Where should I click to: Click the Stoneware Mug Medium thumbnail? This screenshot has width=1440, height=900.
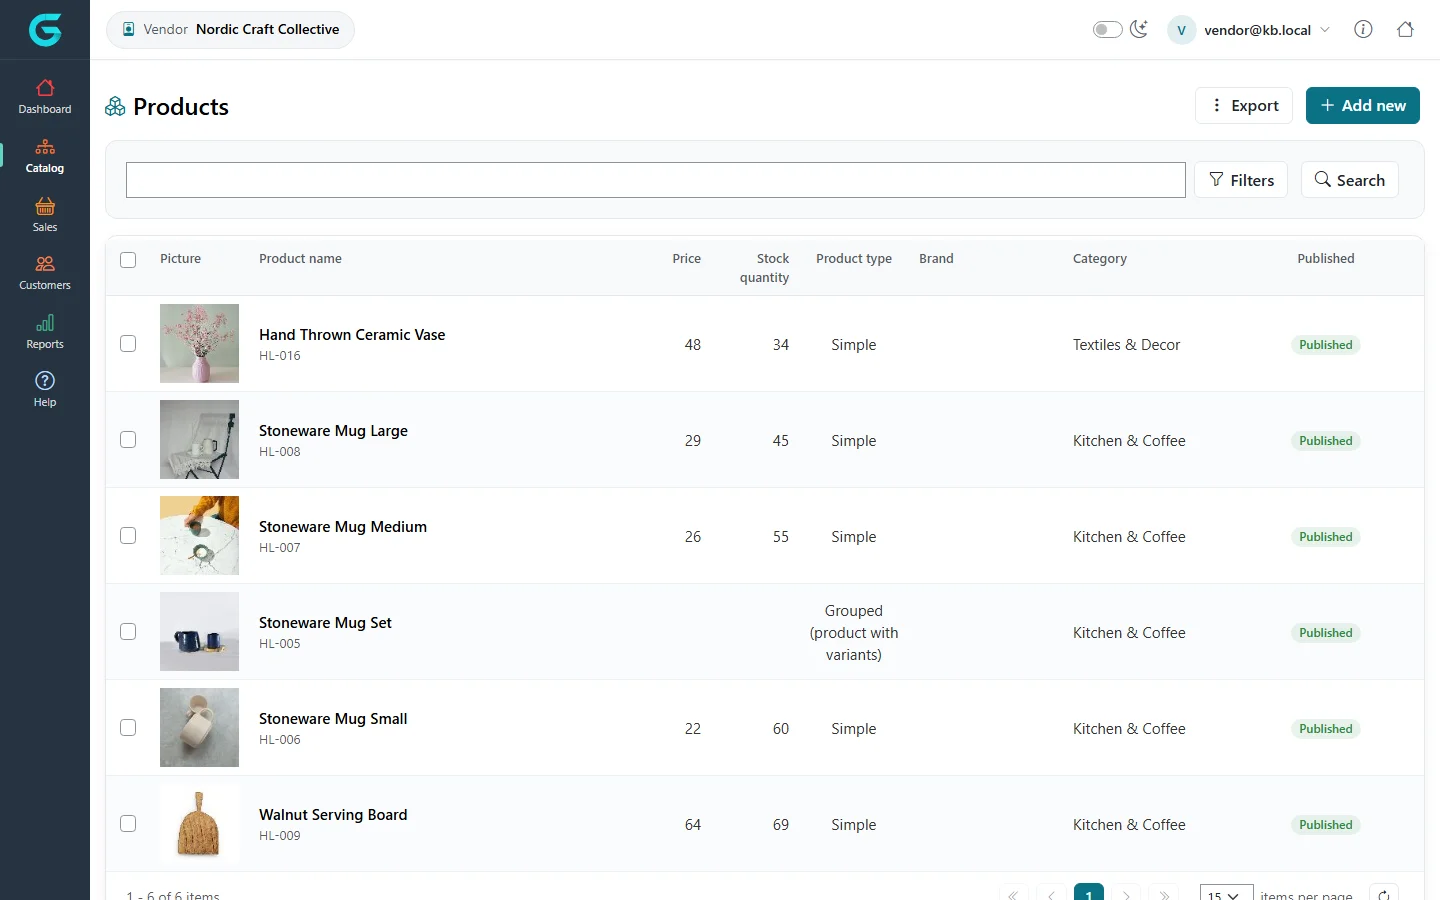click(x=199, y=535)
